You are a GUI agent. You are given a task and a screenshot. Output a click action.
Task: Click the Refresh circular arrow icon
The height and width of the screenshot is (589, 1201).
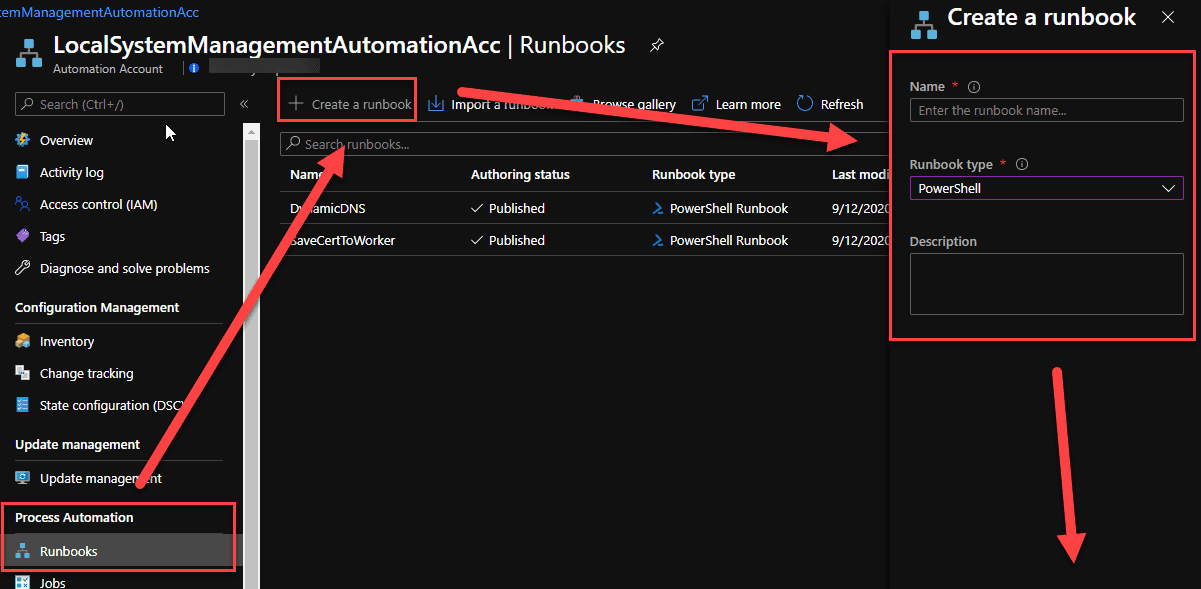805,104
